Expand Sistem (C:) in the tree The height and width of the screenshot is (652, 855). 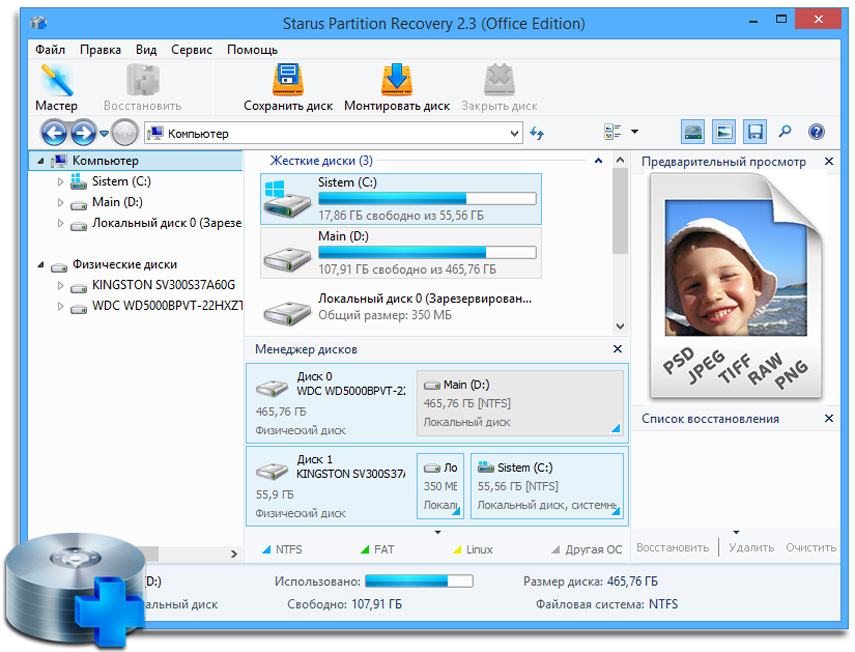[60, 182]
